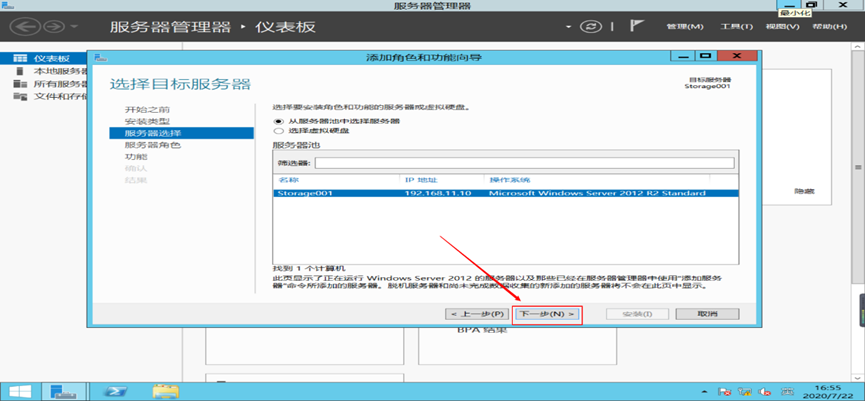
Task: Click the volume tray icon
Action: 765,392
